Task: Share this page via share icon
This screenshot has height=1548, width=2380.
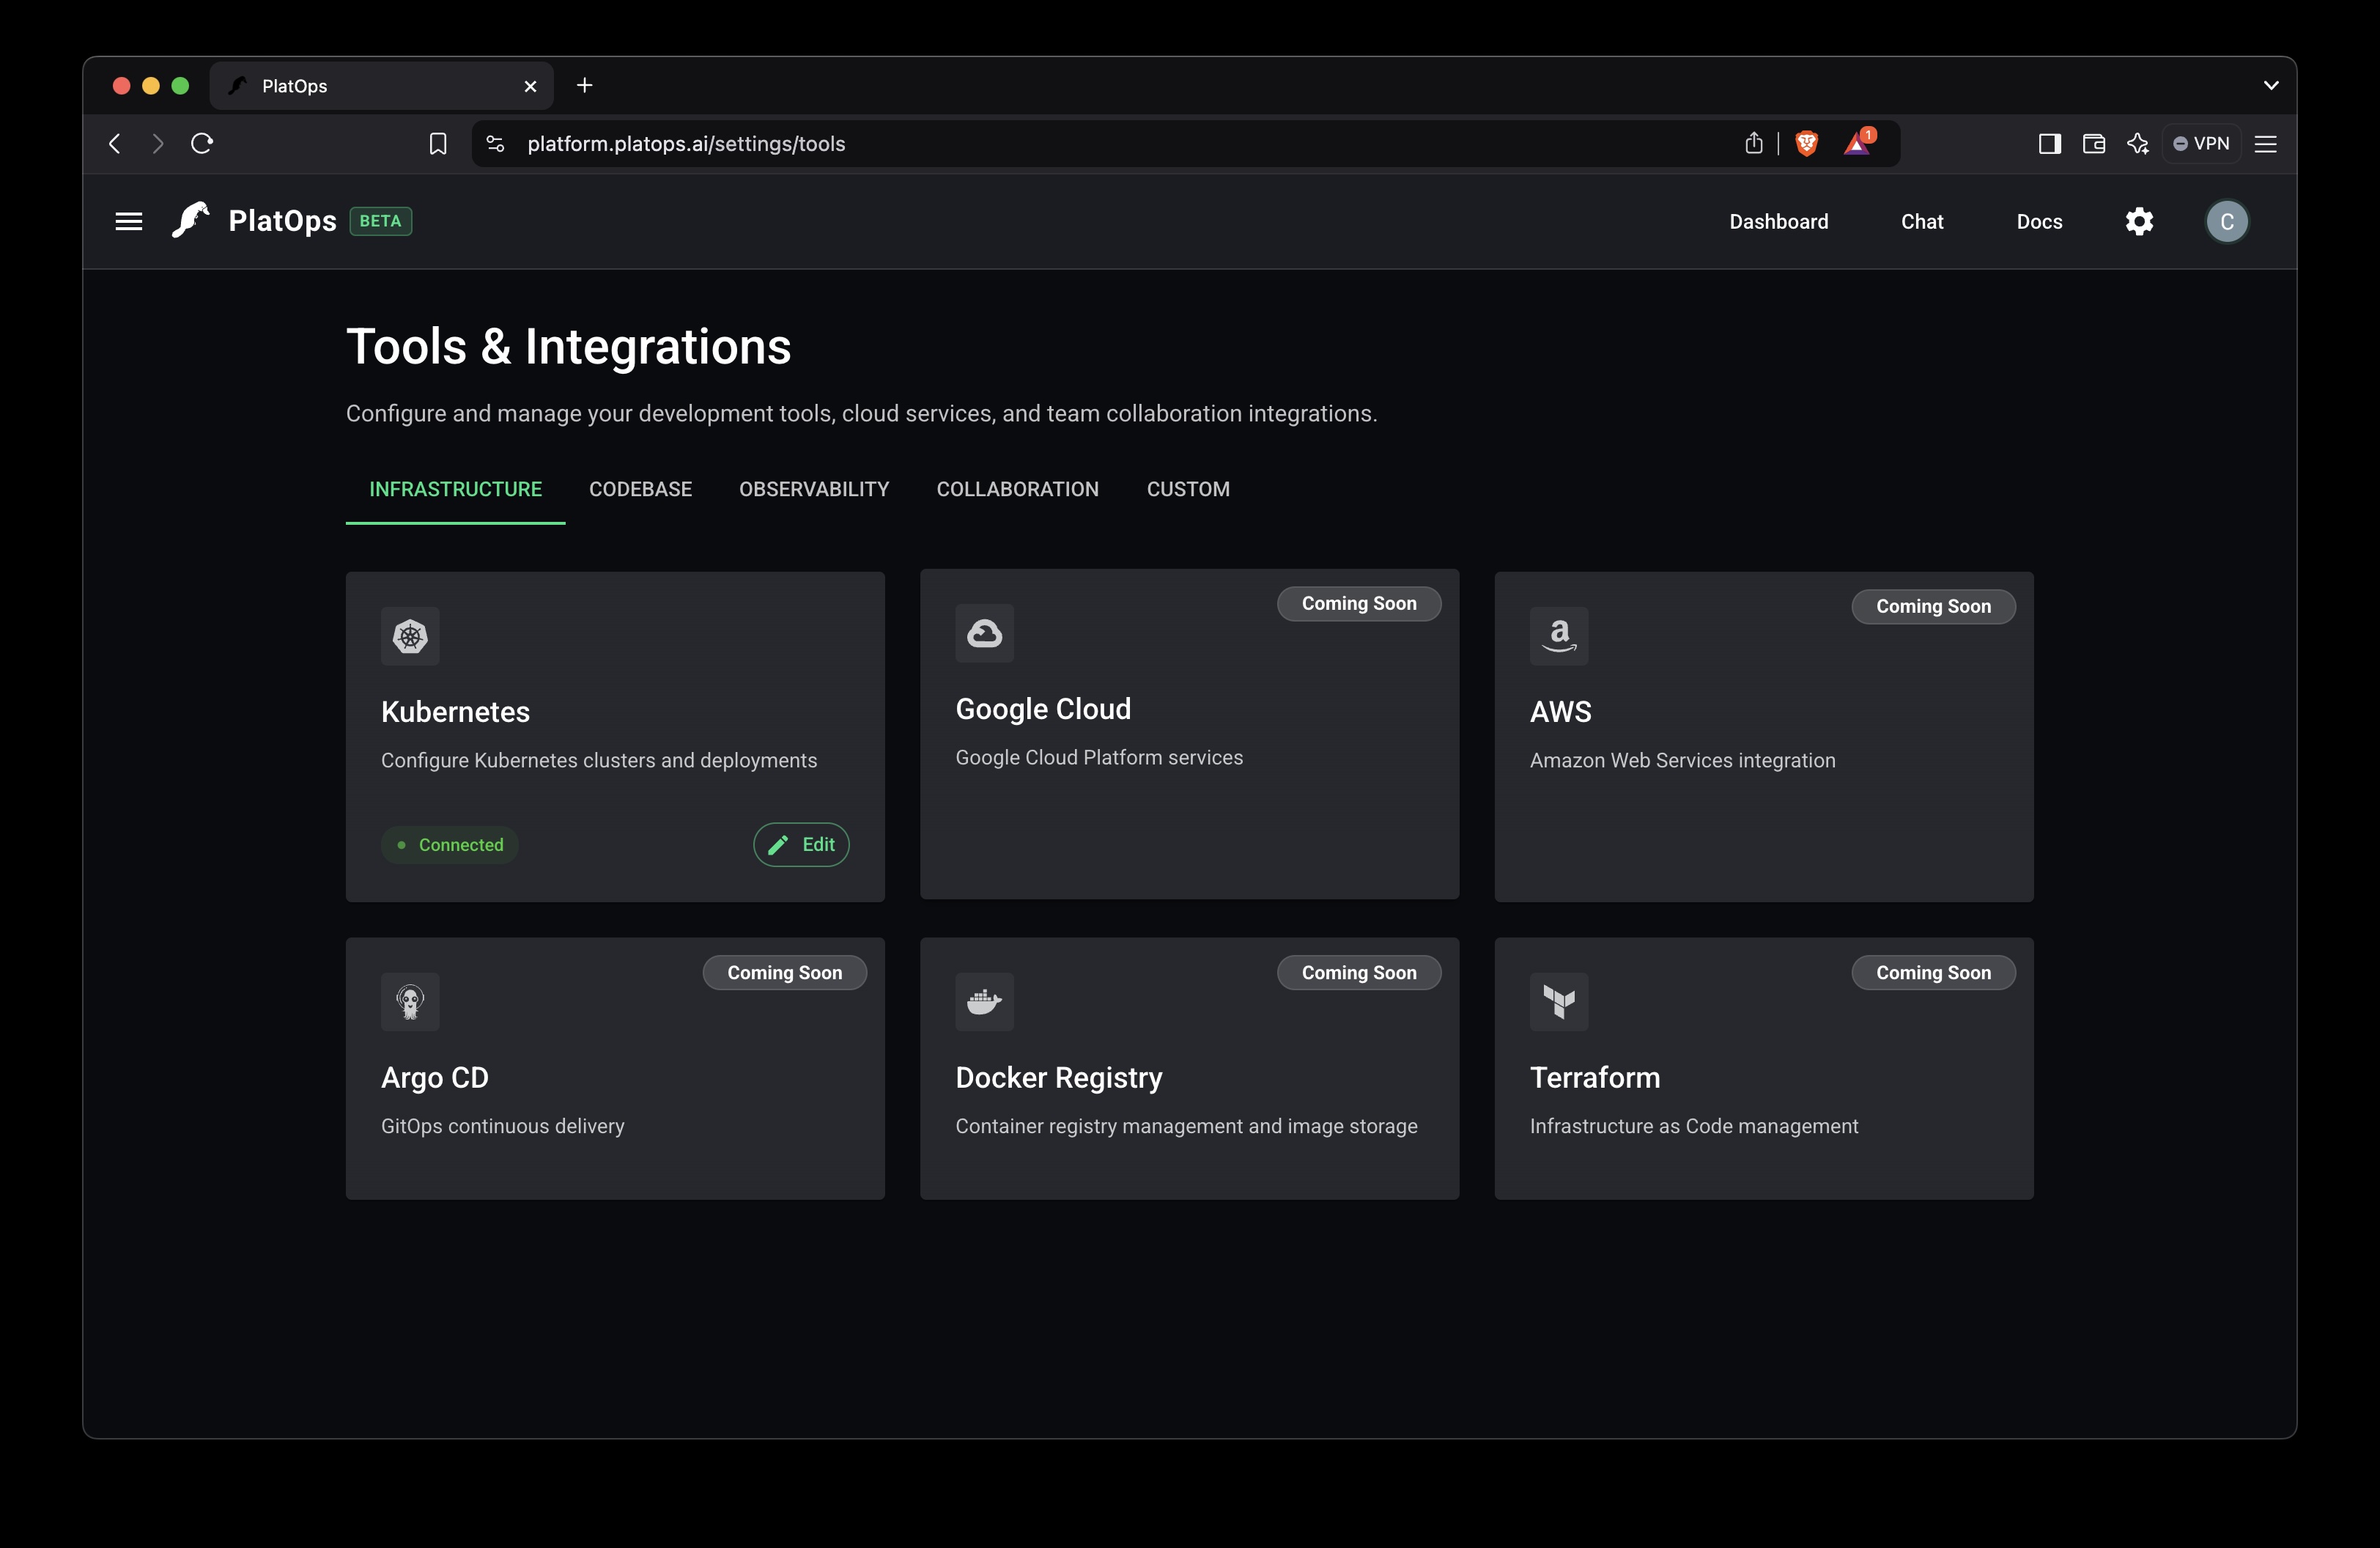Action: 1754,143
